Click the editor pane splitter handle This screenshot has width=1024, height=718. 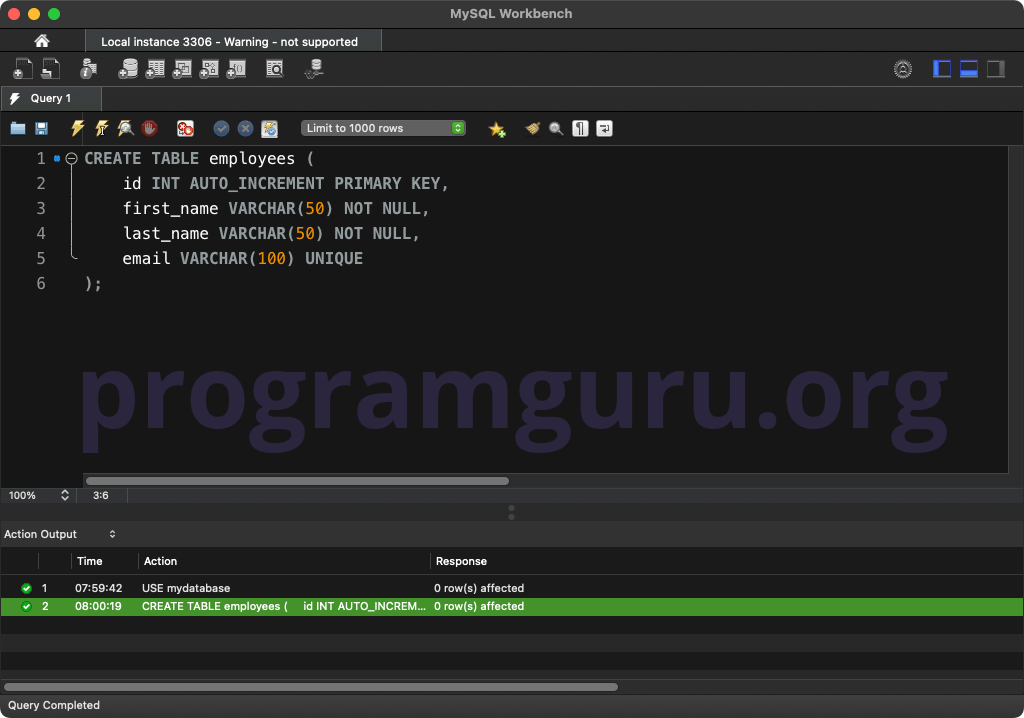tap(511, 512)
